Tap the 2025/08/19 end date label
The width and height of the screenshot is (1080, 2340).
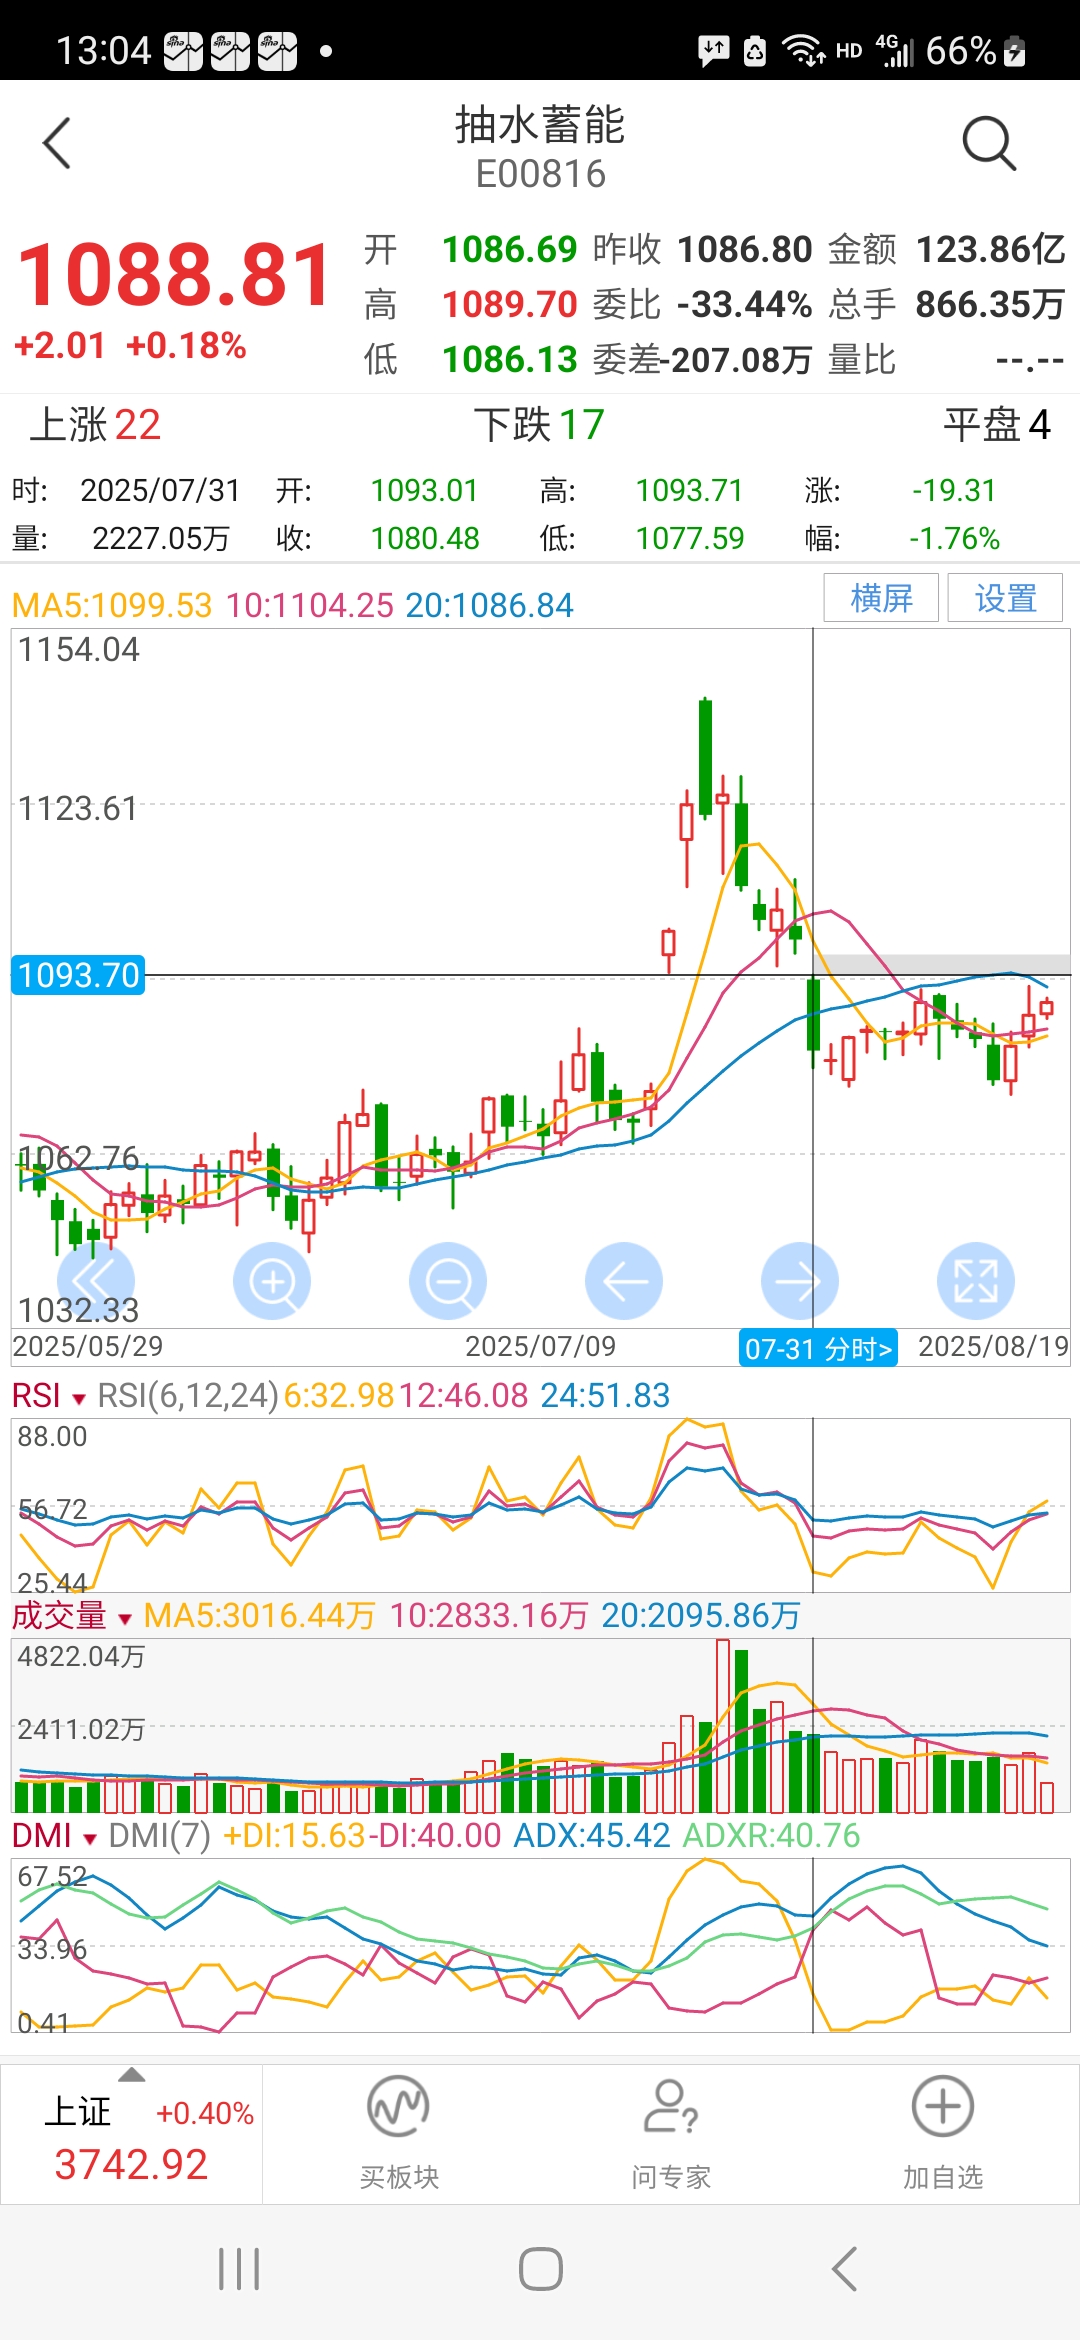pos(994,1346)
